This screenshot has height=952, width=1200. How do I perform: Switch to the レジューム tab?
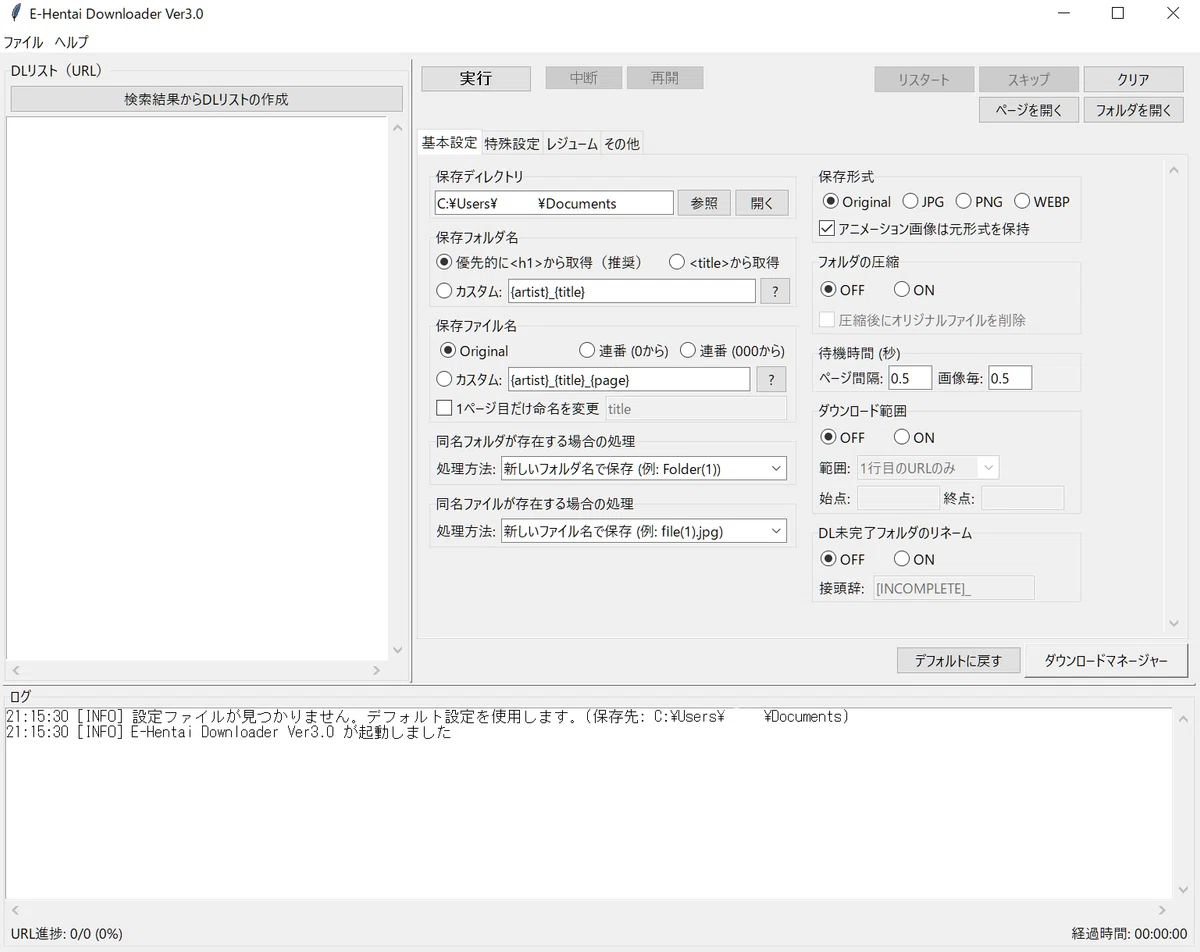coord(572,144)
